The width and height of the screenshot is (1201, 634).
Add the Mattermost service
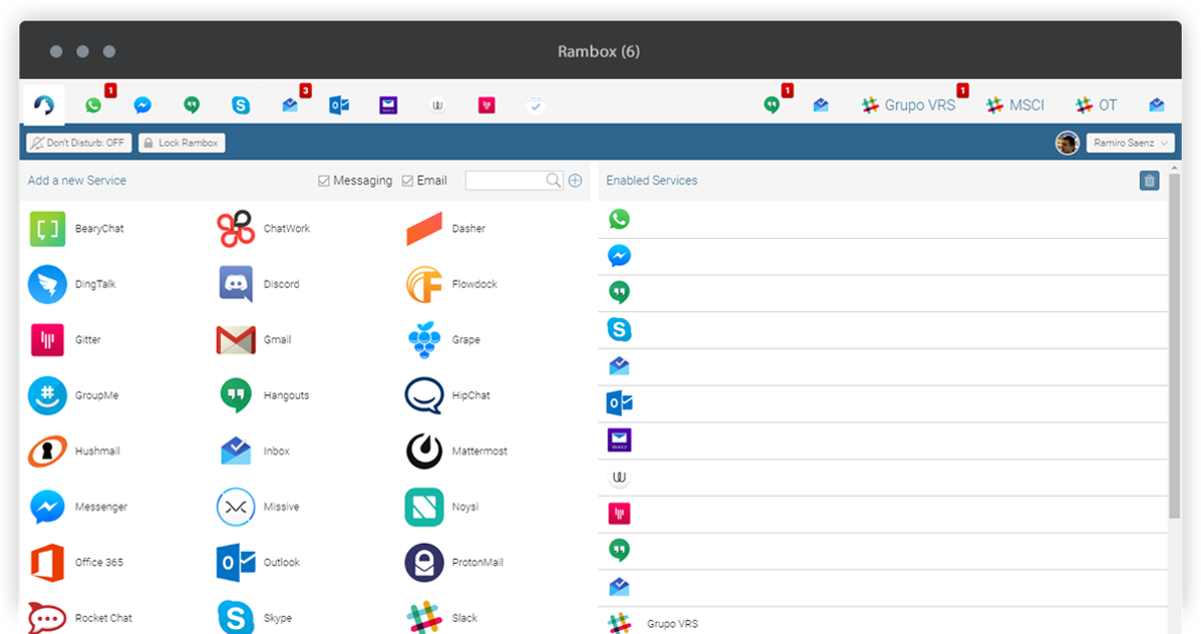point(457,452)
